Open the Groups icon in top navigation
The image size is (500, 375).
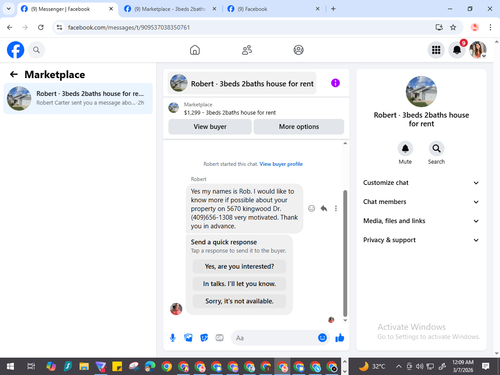298,50
